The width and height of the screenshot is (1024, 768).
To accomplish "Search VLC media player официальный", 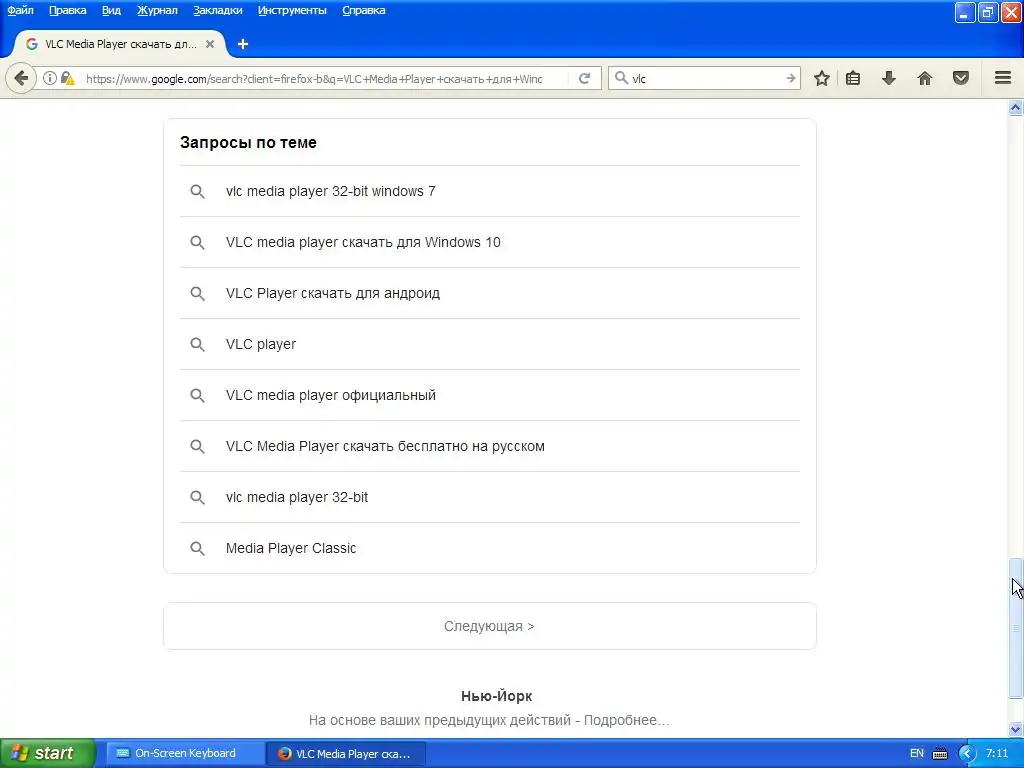I will coord(490,395).
